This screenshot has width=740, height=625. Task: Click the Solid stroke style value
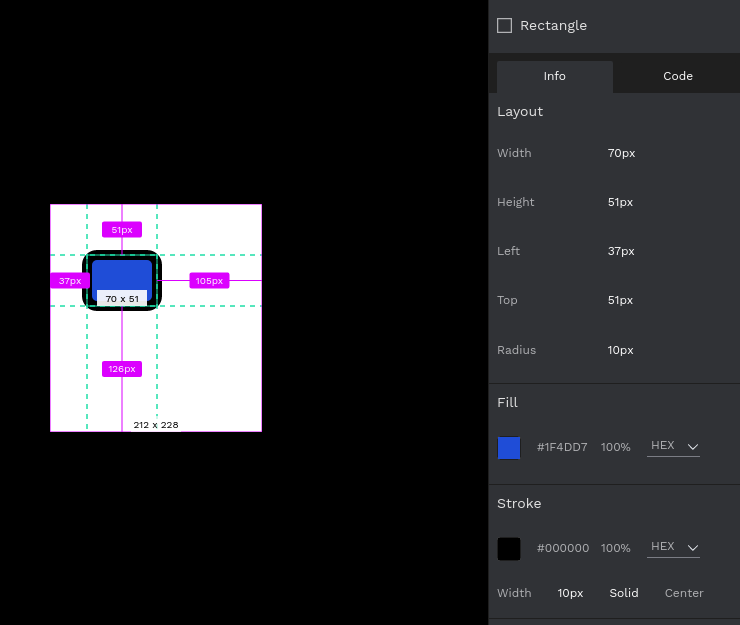tap(623, 593)
